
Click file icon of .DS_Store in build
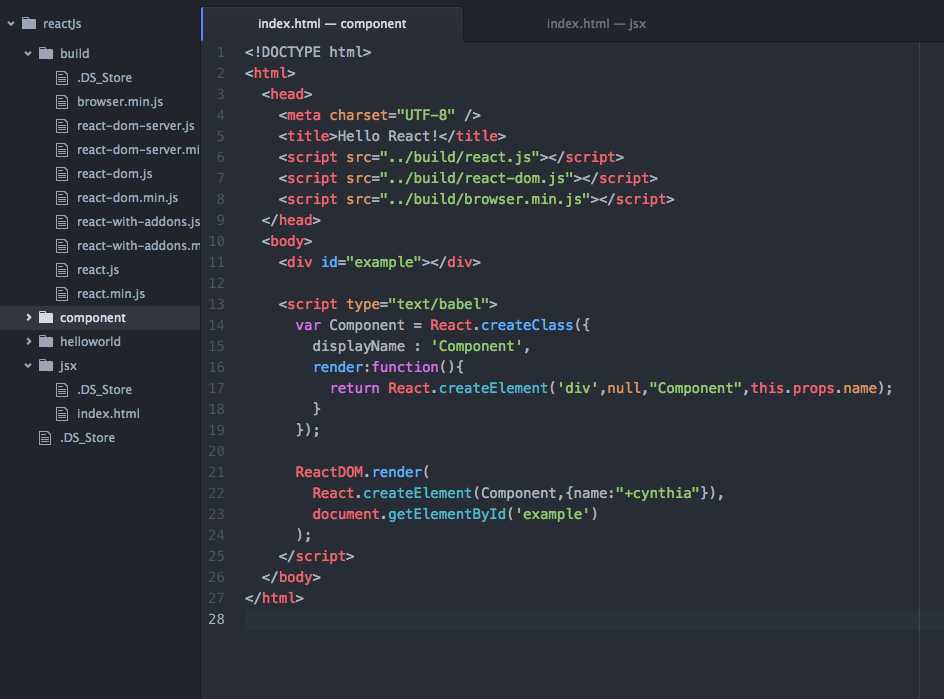pyautogui.click(x=62, y=78)
